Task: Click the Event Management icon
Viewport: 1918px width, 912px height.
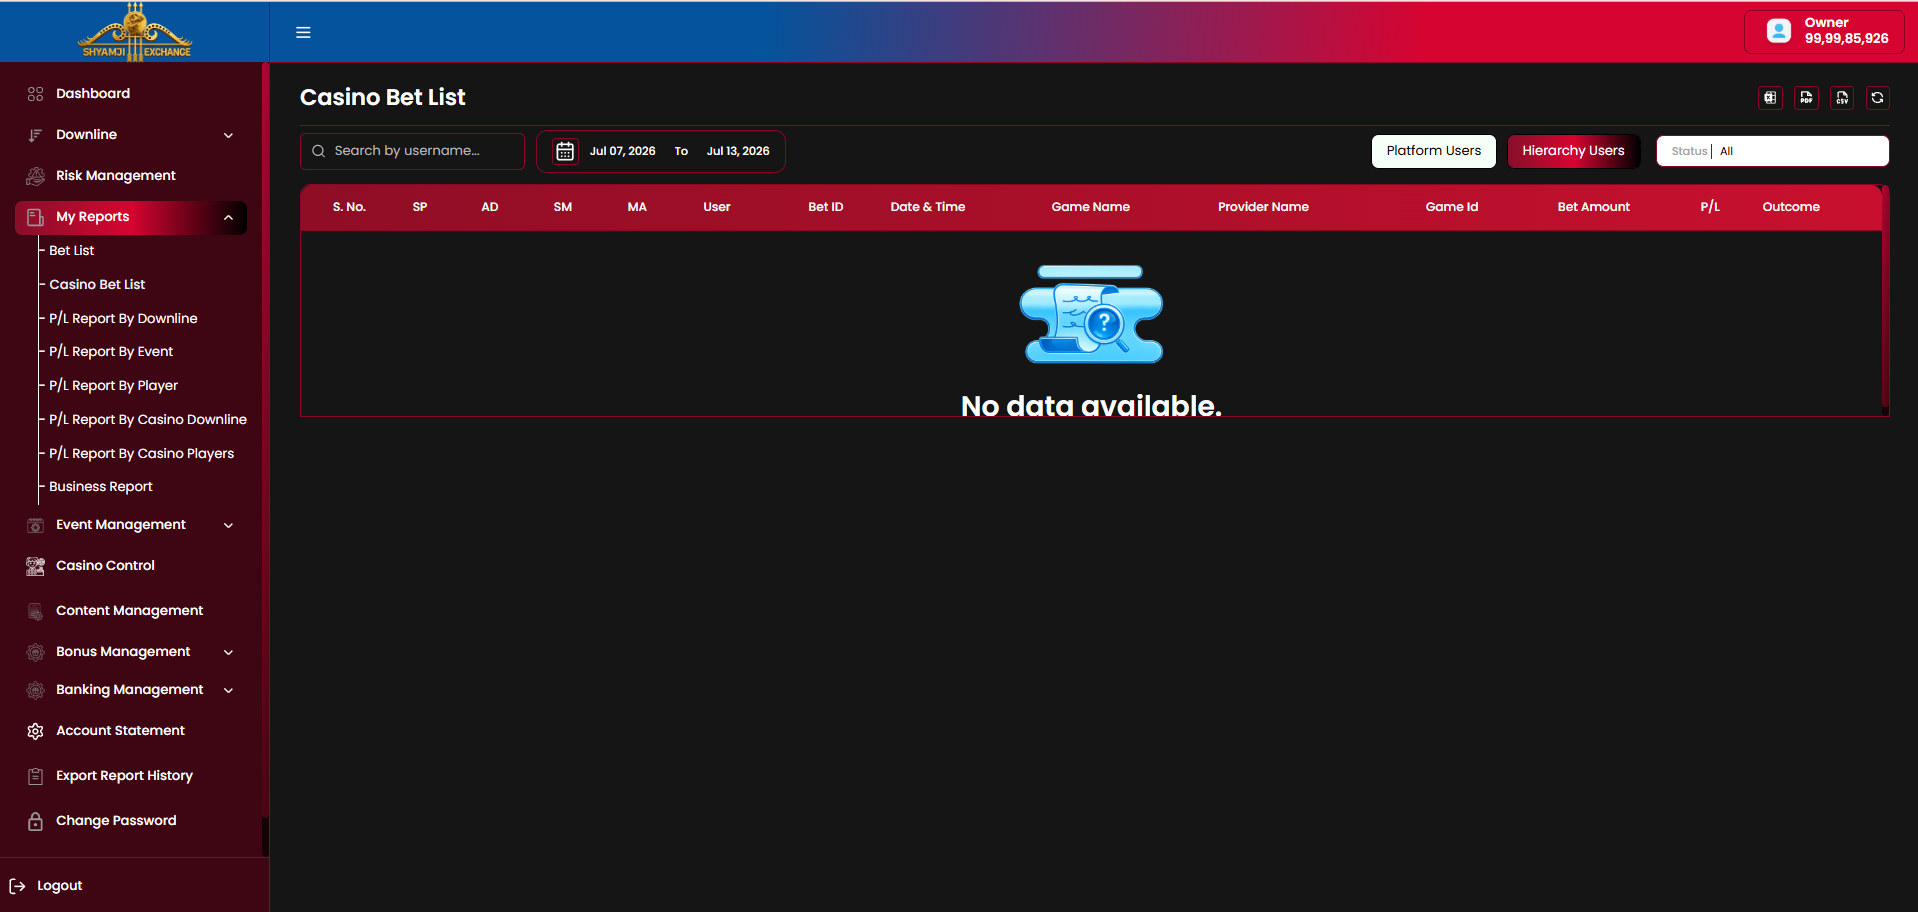Action: 36,525
